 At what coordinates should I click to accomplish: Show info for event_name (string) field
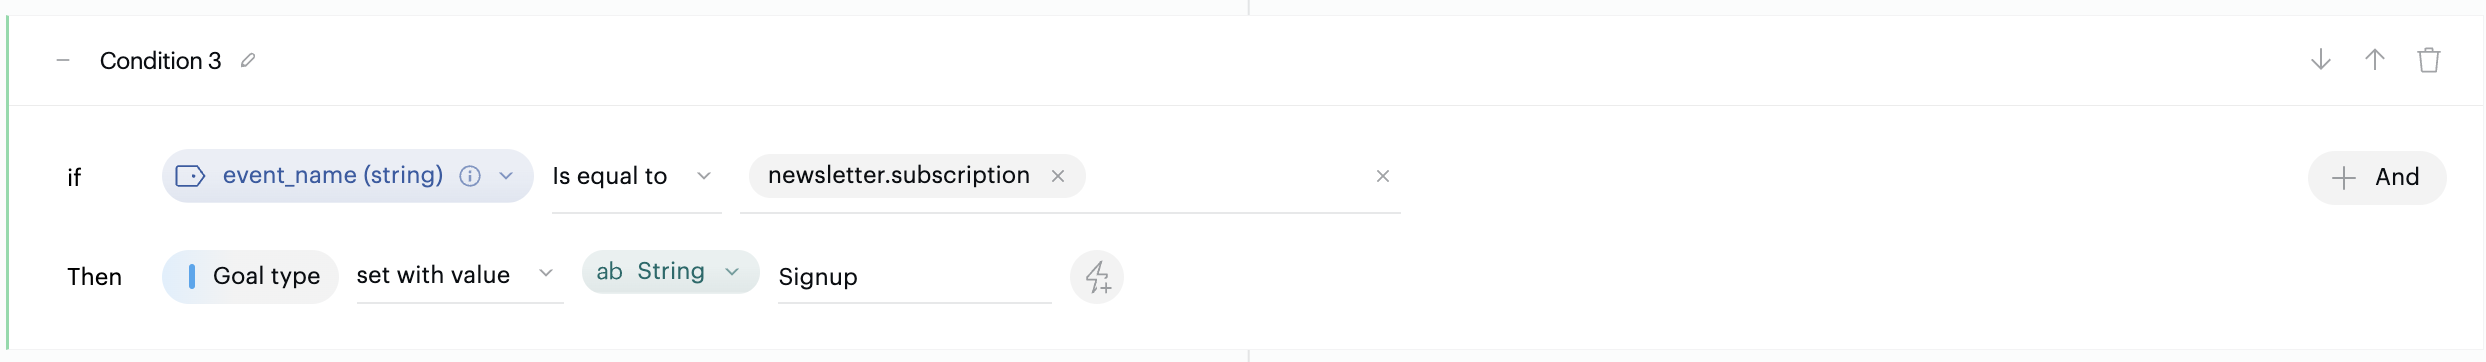470,176
